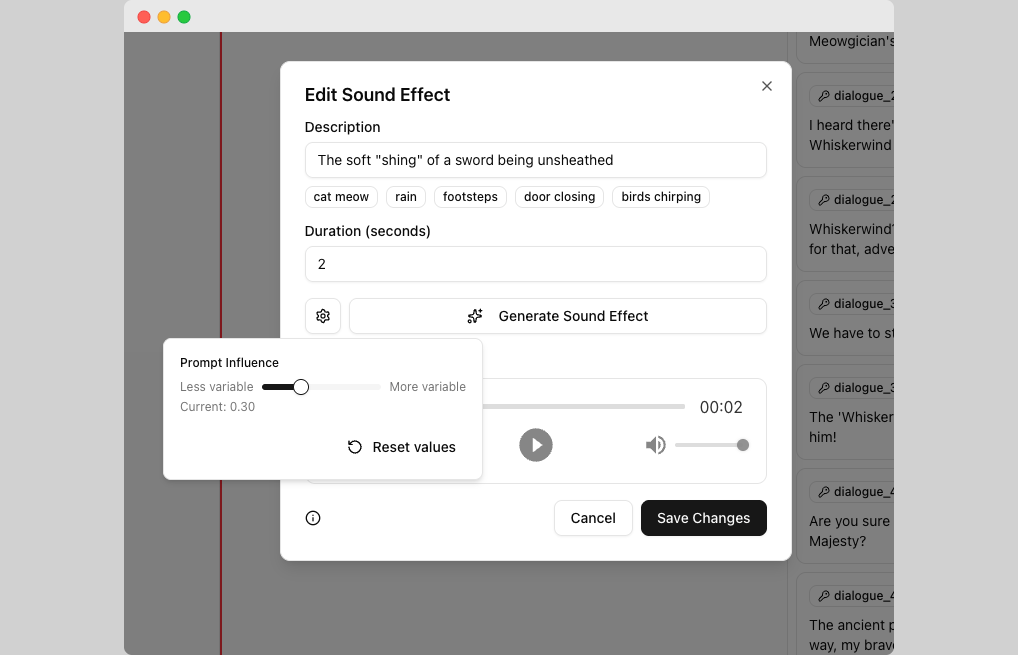
Task: Select the "birds chirping" suggestion chip
Action: (x=661, y=197)
